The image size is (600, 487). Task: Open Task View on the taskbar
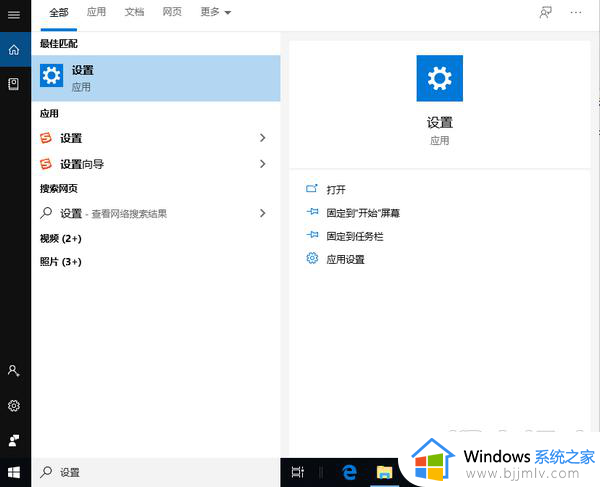(297, 471)
